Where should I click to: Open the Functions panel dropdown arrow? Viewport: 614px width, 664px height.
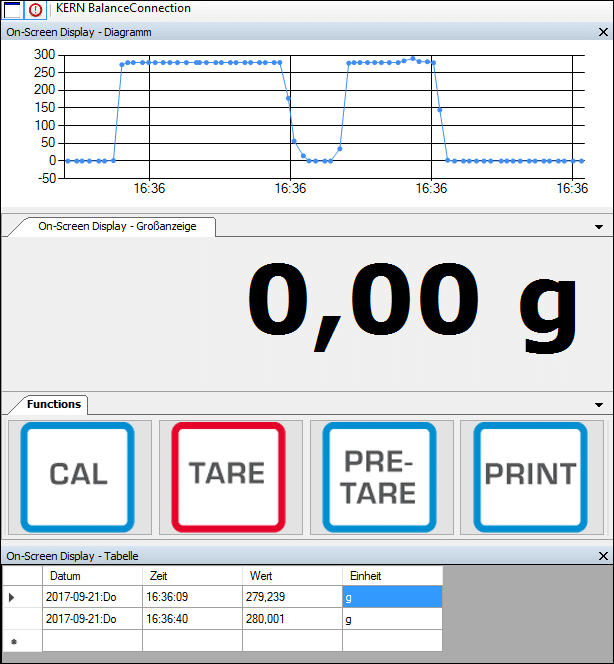pos(599,405)
